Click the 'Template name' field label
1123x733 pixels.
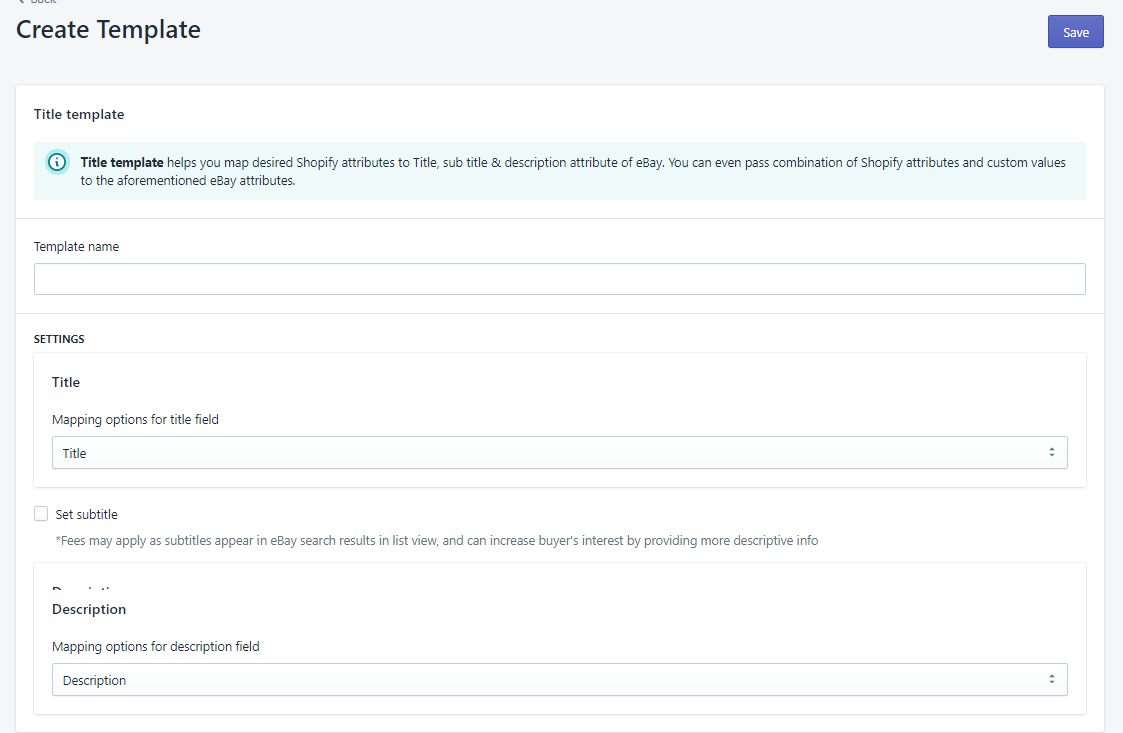point(76,246)
